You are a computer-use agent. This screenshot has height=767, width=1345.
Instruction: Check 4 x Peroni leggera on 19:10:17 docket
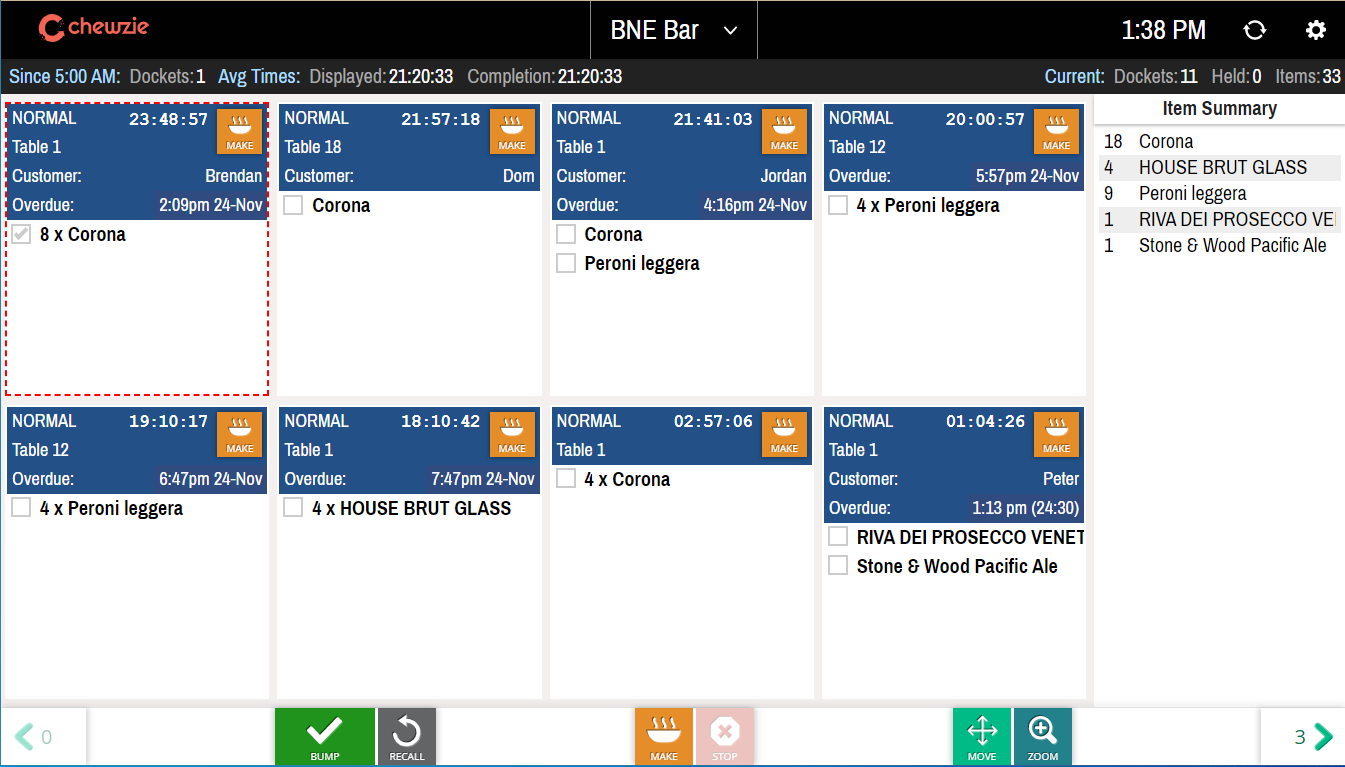[x=21, y=509]
